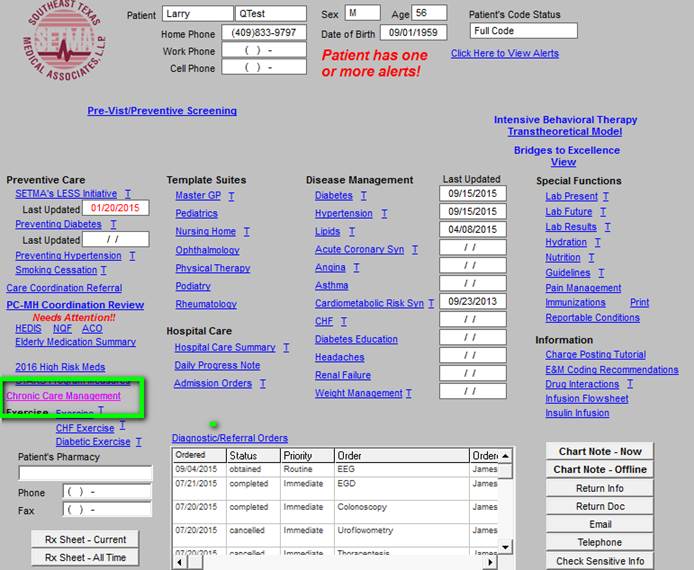
Task: Open the T link next to Guidelines
Action: 601,273
